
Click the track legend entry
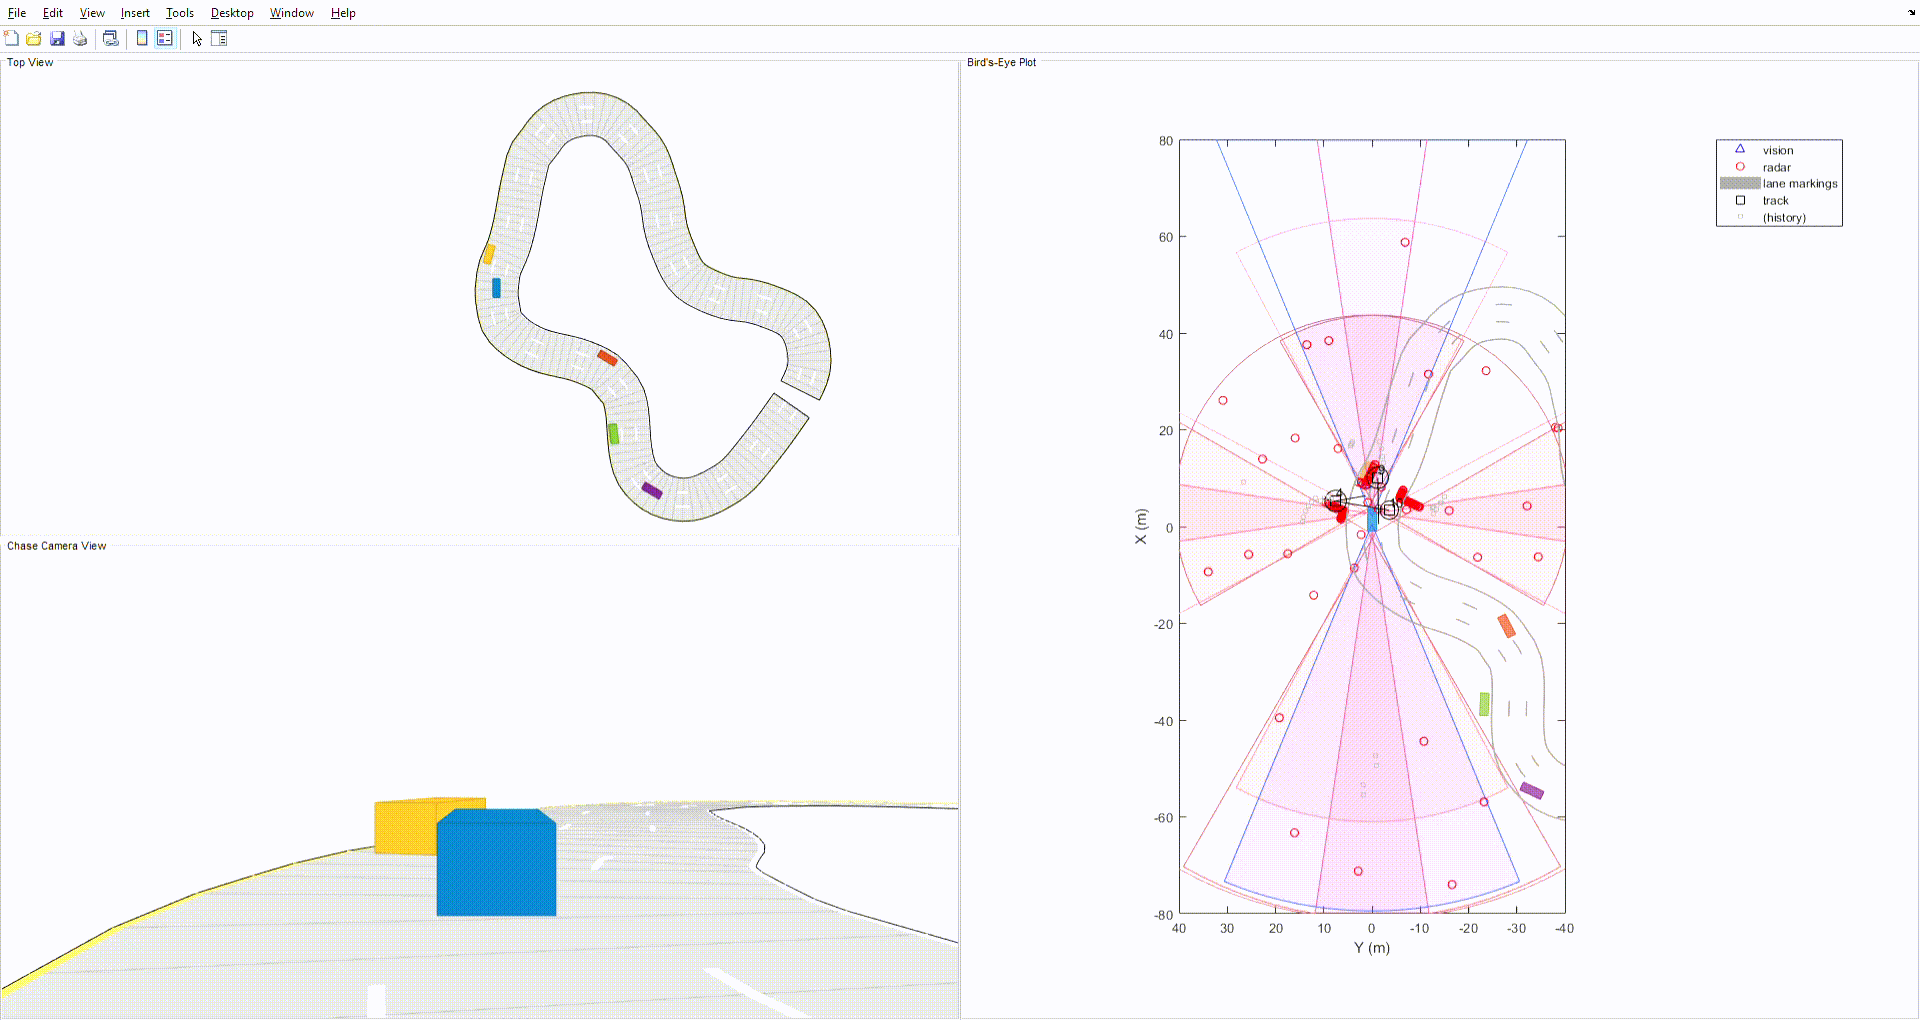coord(1775,201)
